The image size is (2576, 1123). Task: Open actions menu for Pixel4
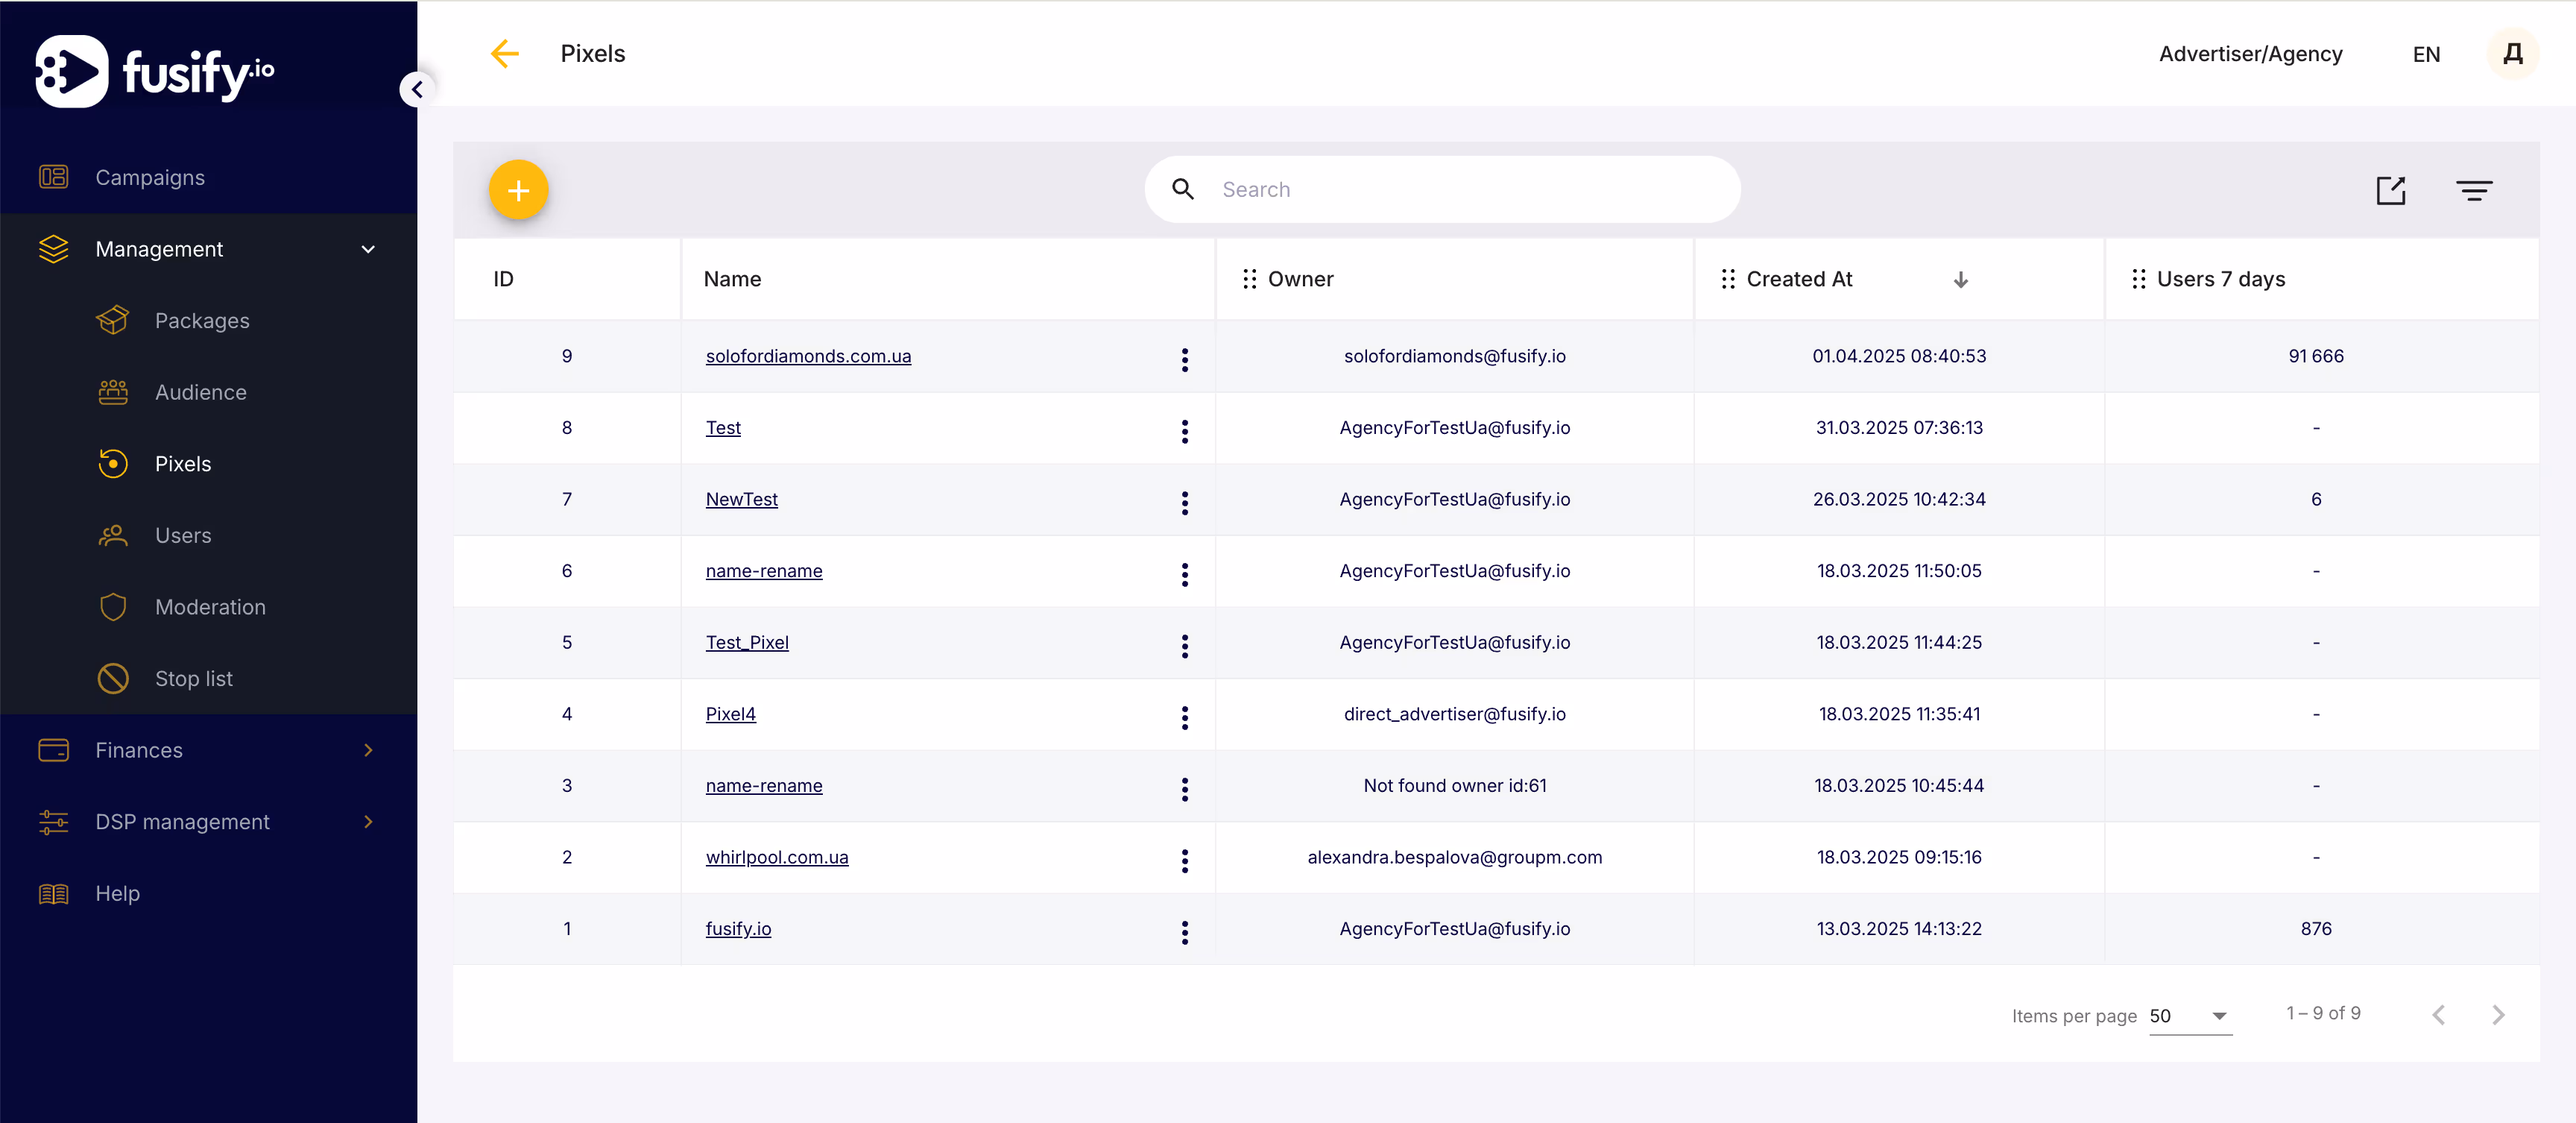pyautogui.click(x=1185, y=718)
